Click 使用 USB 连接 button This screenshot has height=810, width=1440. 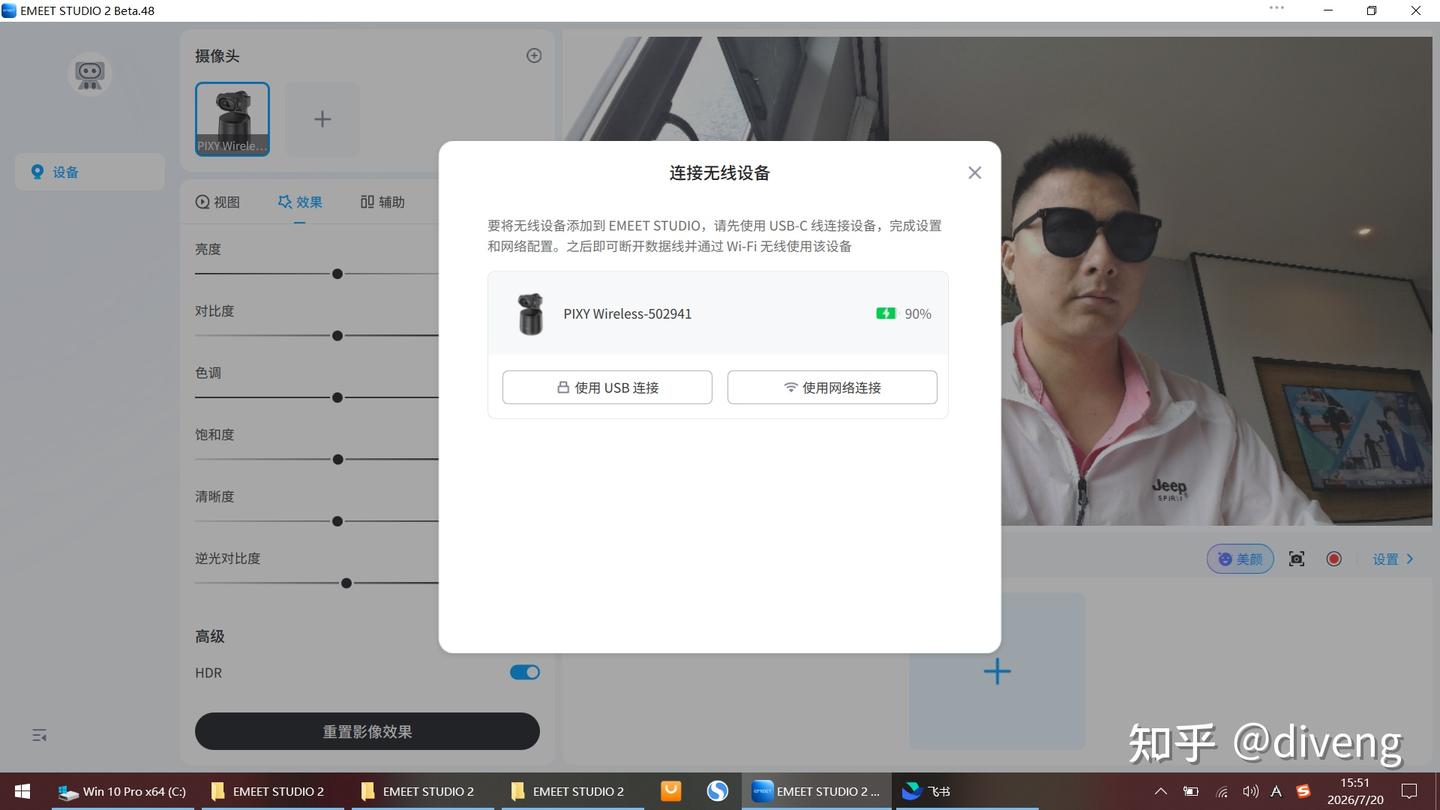[607, 387]
